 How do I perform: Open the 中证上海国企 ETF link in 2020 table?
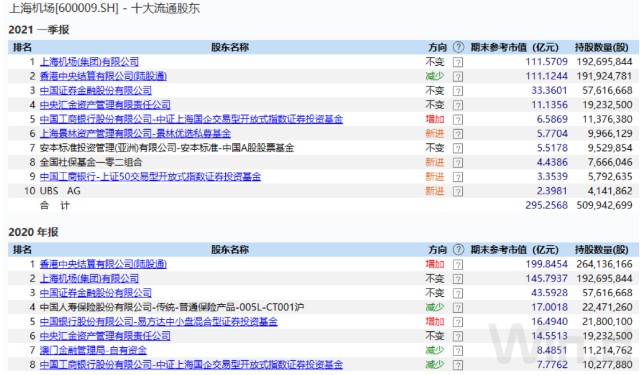(x=191, y=364)
